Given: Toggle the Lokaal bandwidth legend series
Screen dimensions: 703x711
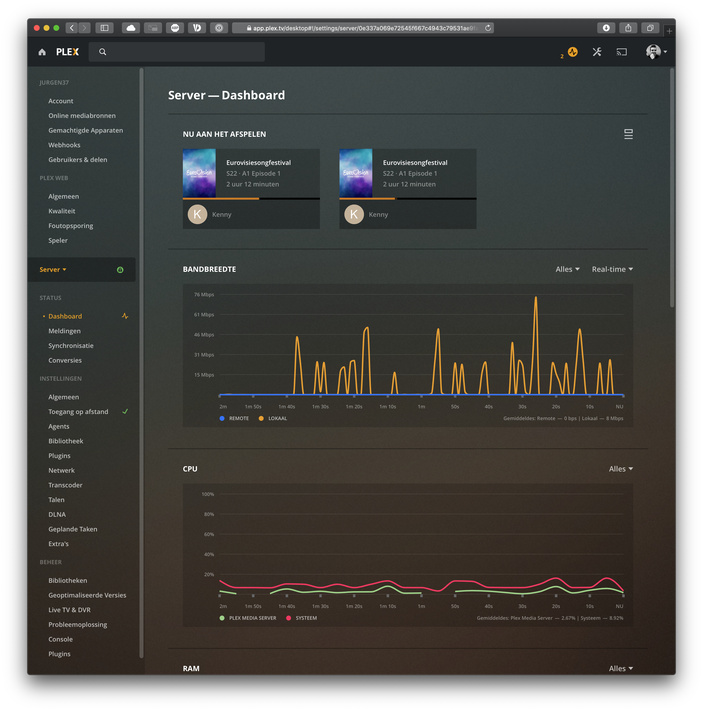Looking at the screenshot, I should pos(273,419).
